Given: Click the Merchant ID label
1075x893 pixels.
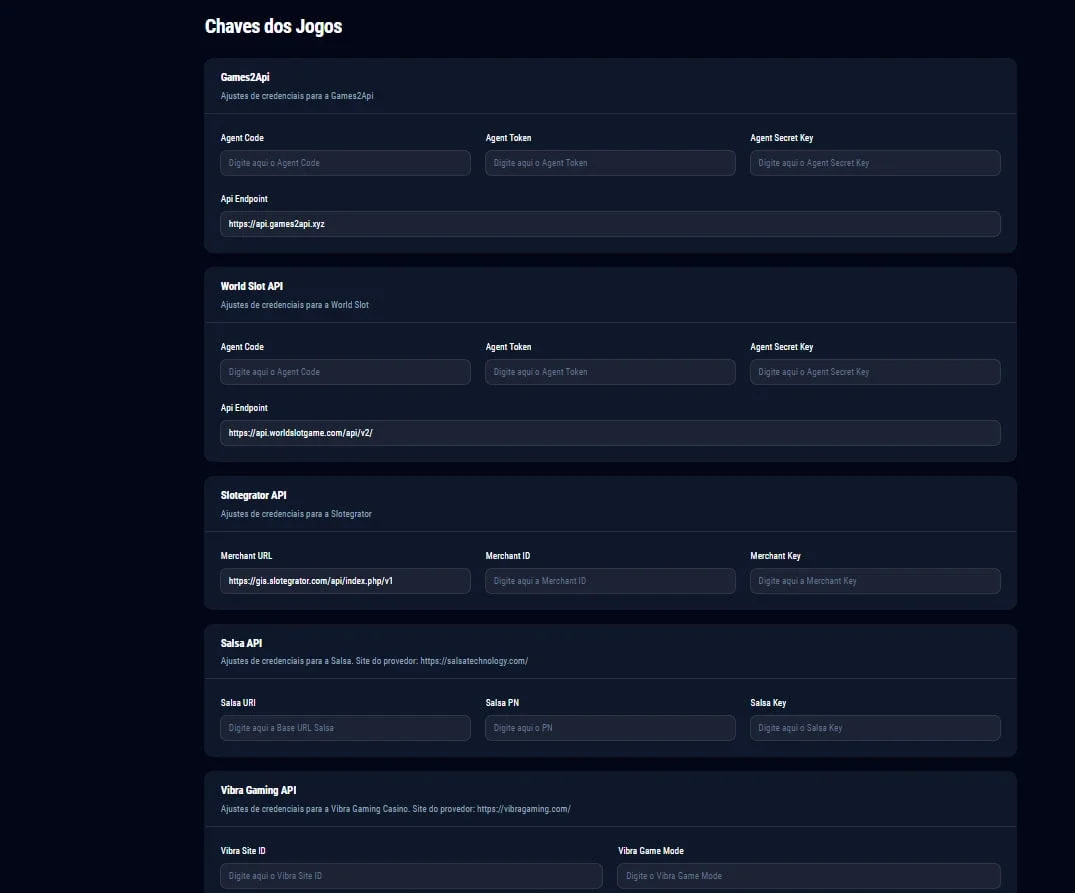Looking at the screenshot, I should tap(508, 556).
